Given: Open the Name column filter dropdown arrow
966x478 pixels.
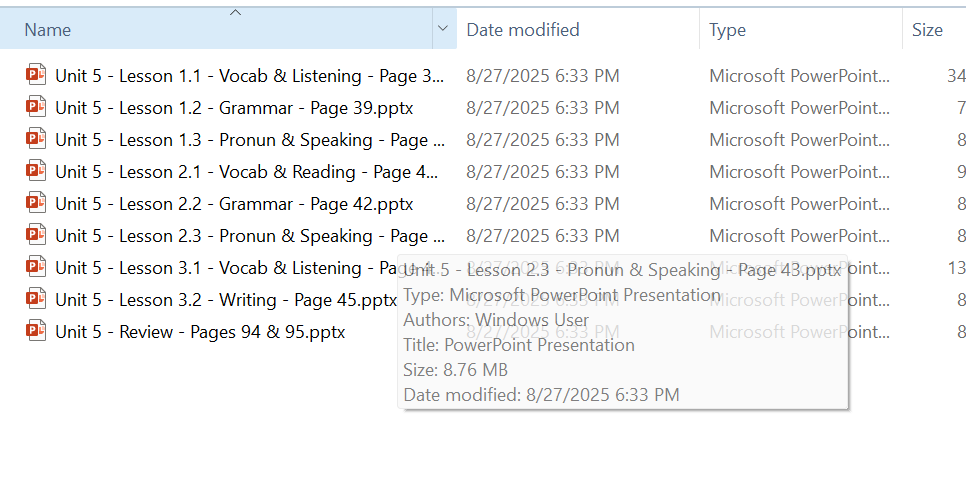Looking at the screenshot, I should (443, 30).
